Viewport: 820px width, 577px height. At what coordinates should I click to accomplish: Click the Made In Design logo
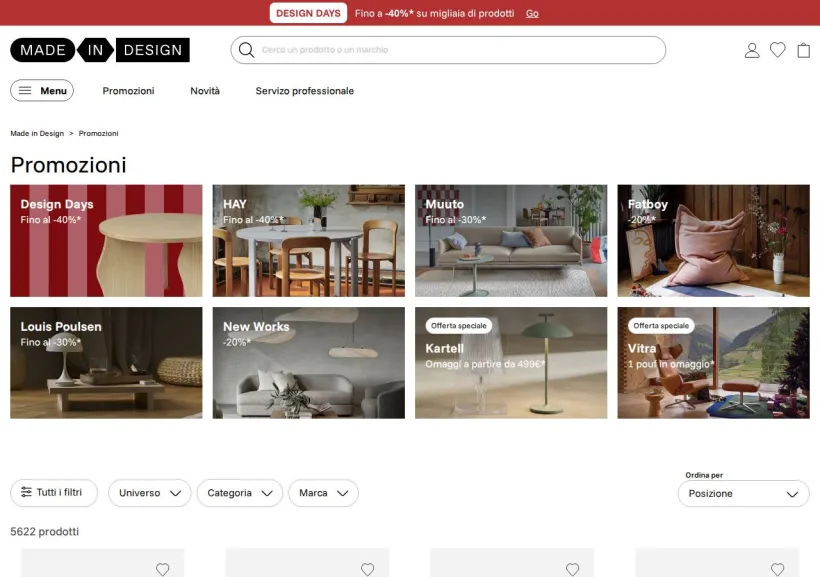coord(100,50)
